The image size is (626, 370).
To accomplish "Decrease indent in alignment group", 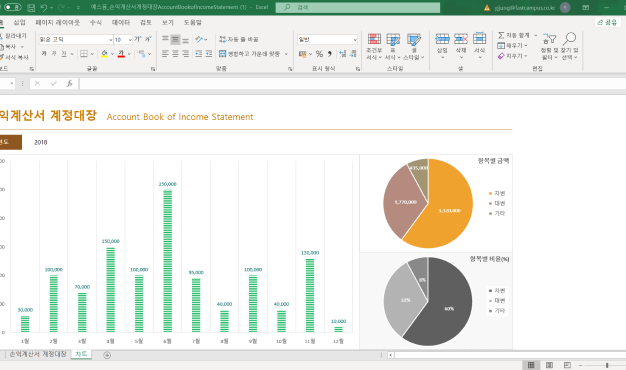I will (198, 53).
